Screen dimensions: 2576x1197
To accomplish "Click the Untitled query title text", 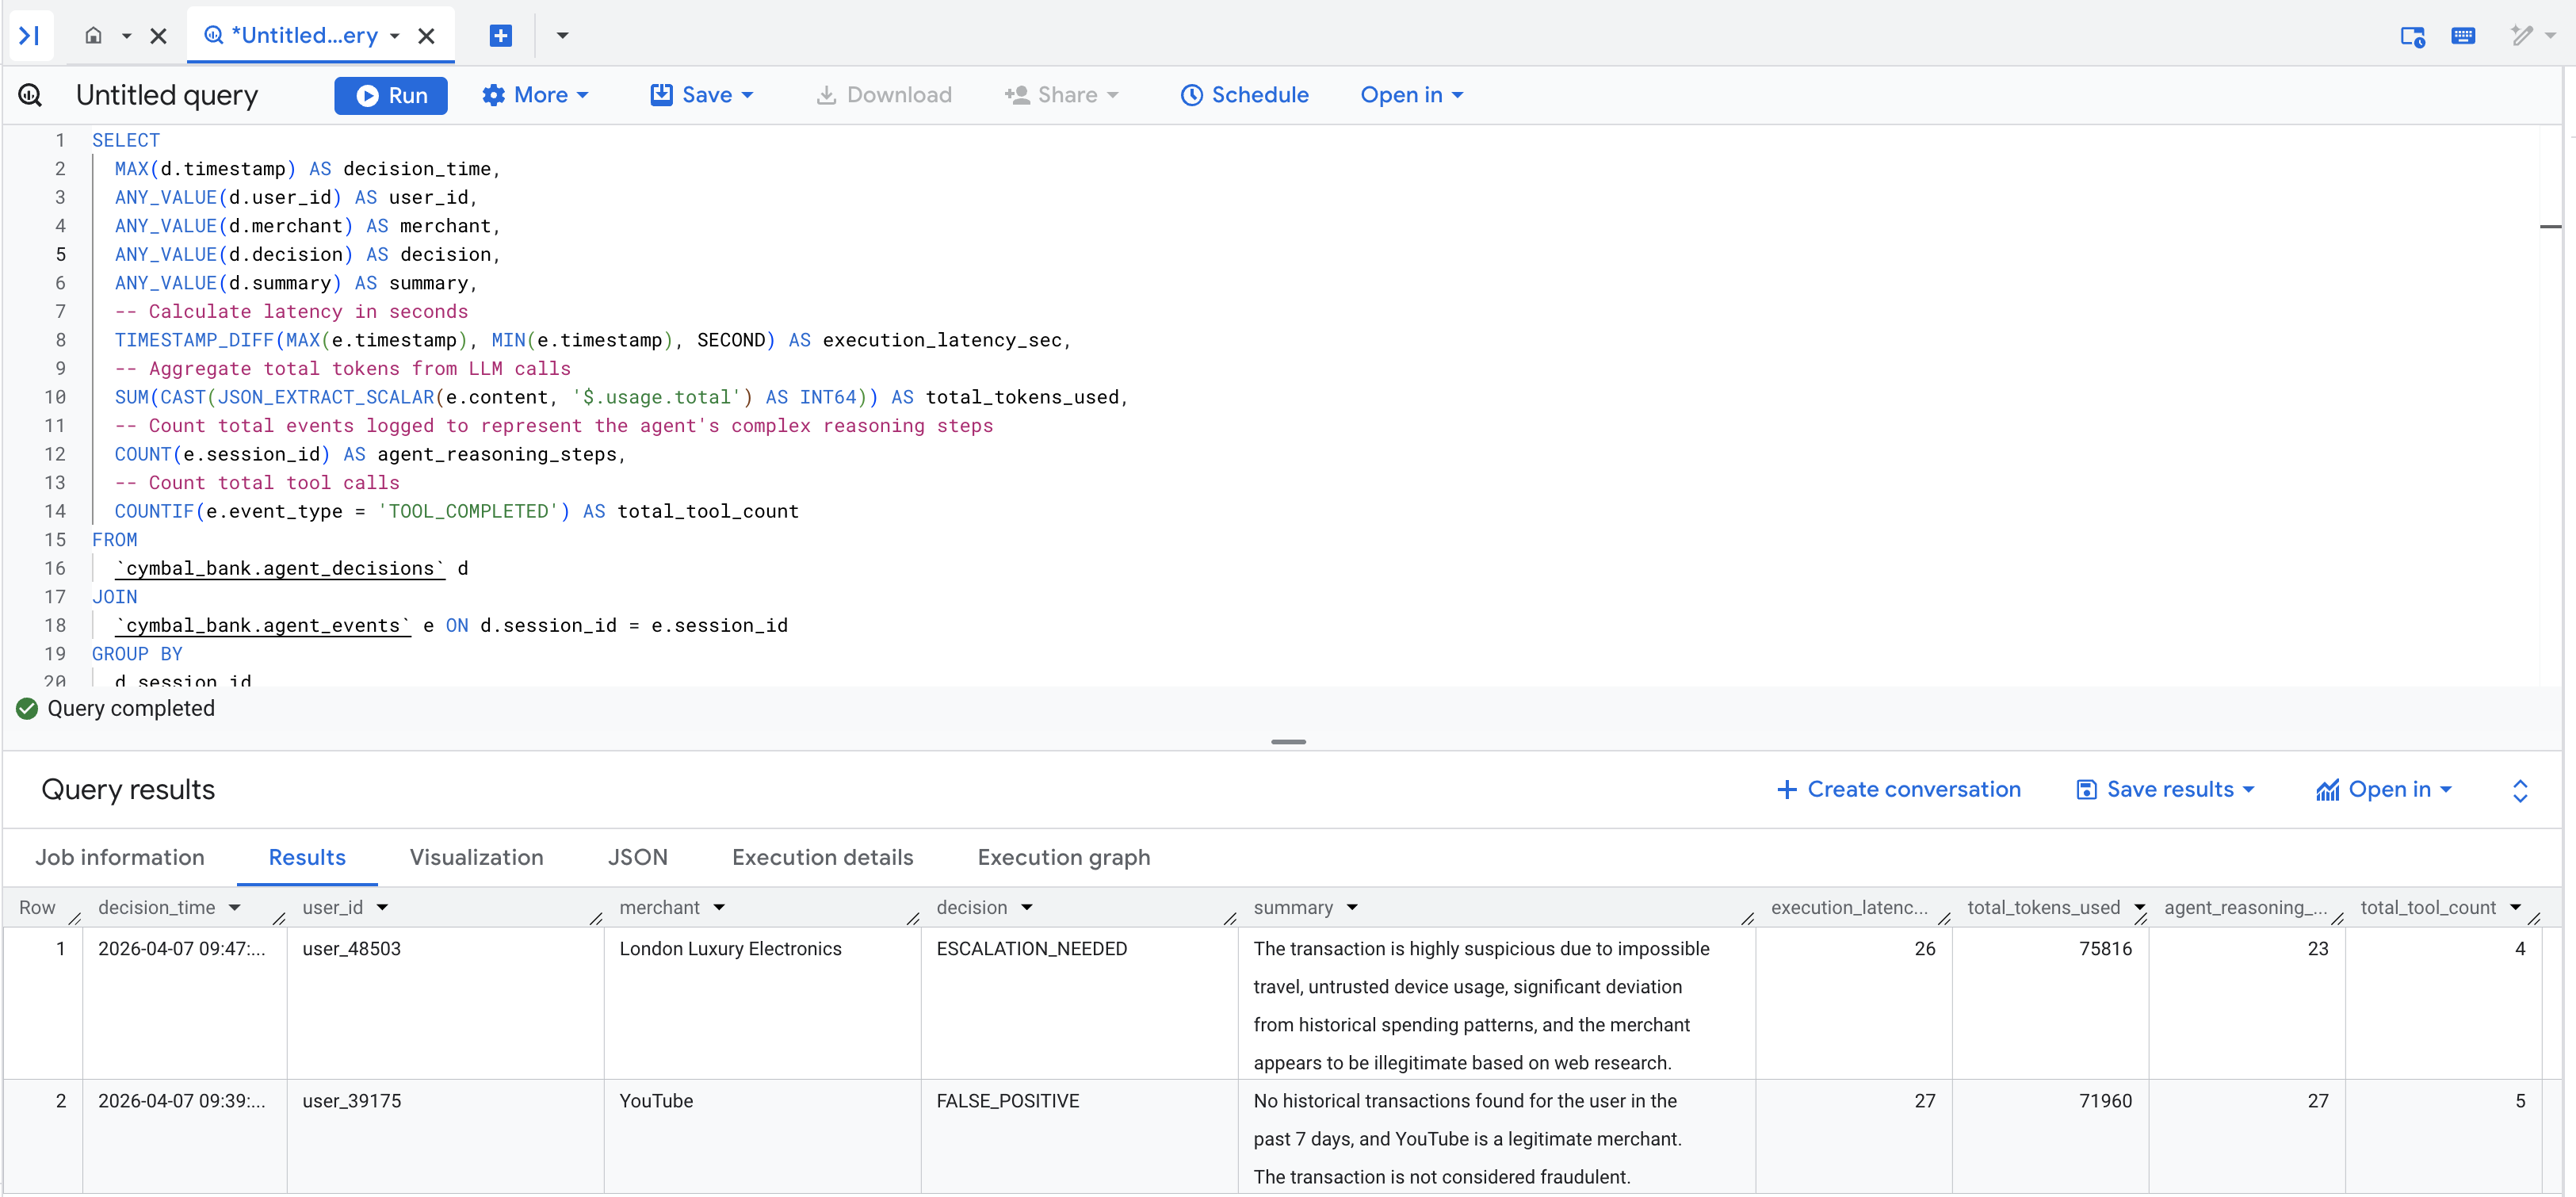I will point(167,95).
